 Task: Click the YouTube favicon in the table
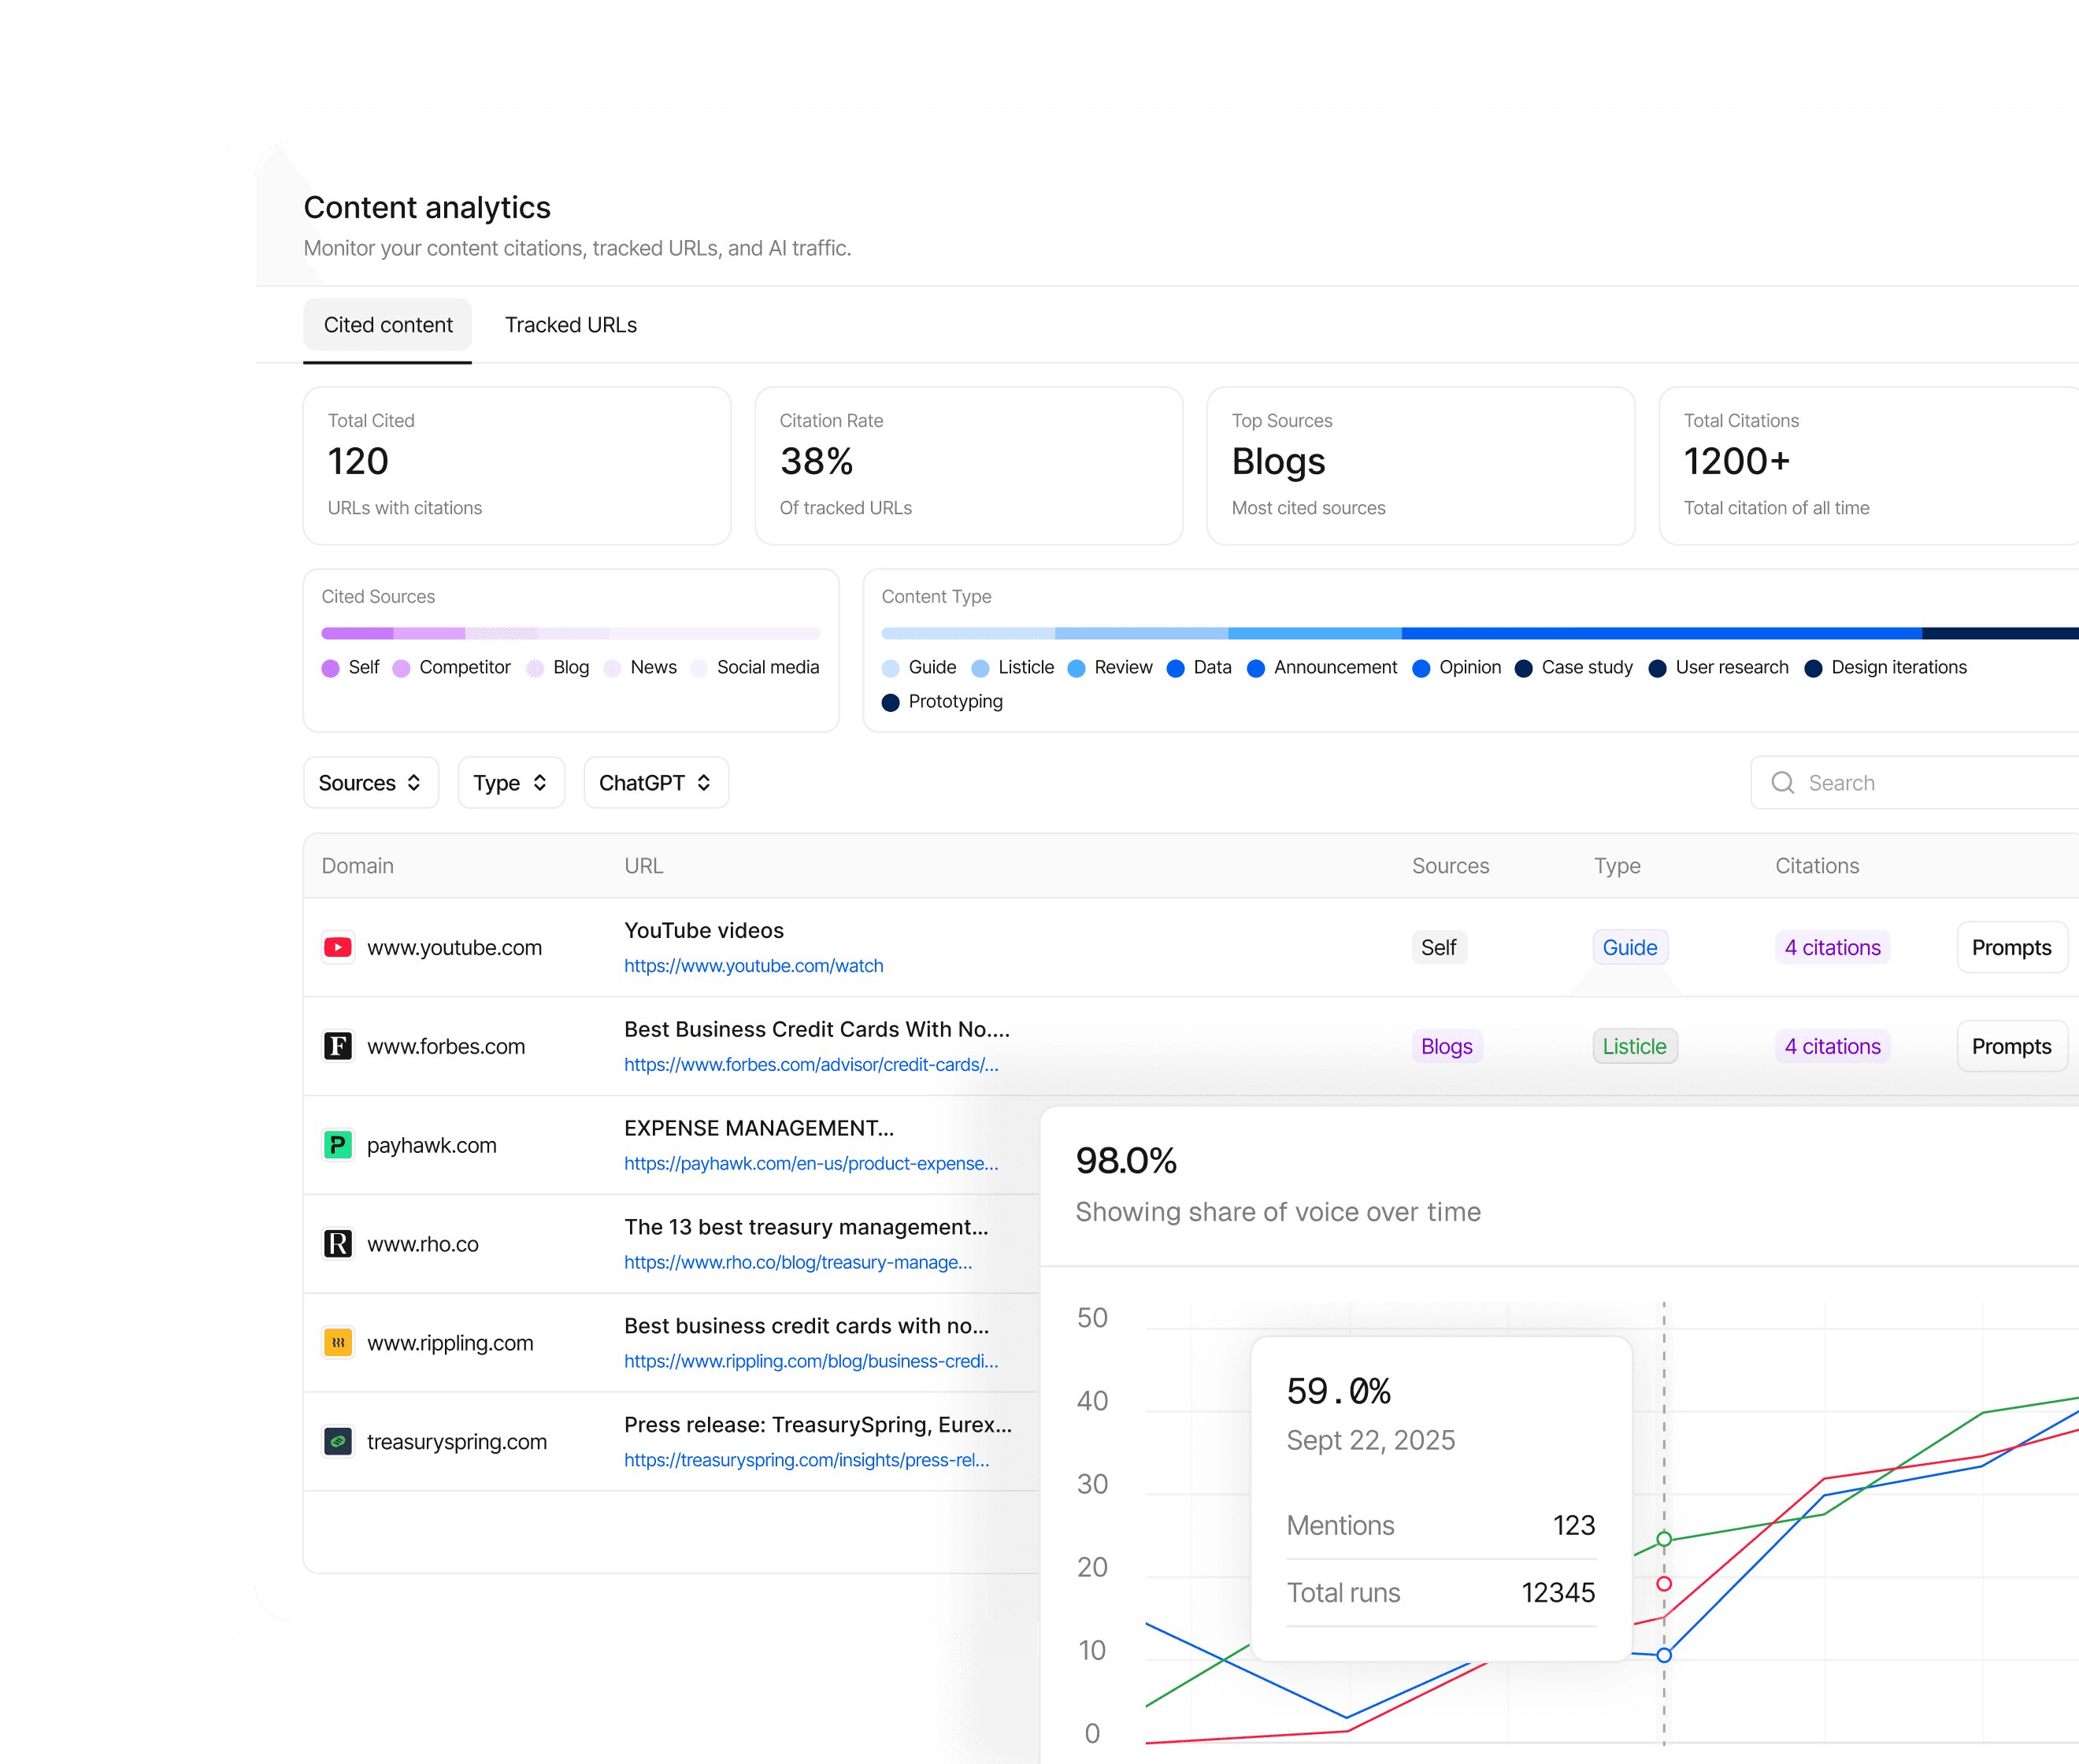(338, 947)
